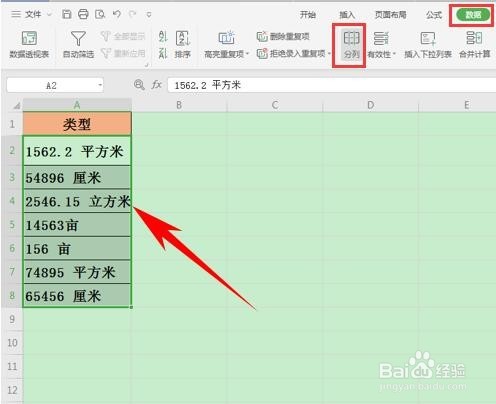Screen dimensions: 496x404
Task: Sort ascending with the A-Z icon
Action: pos(163,36)
